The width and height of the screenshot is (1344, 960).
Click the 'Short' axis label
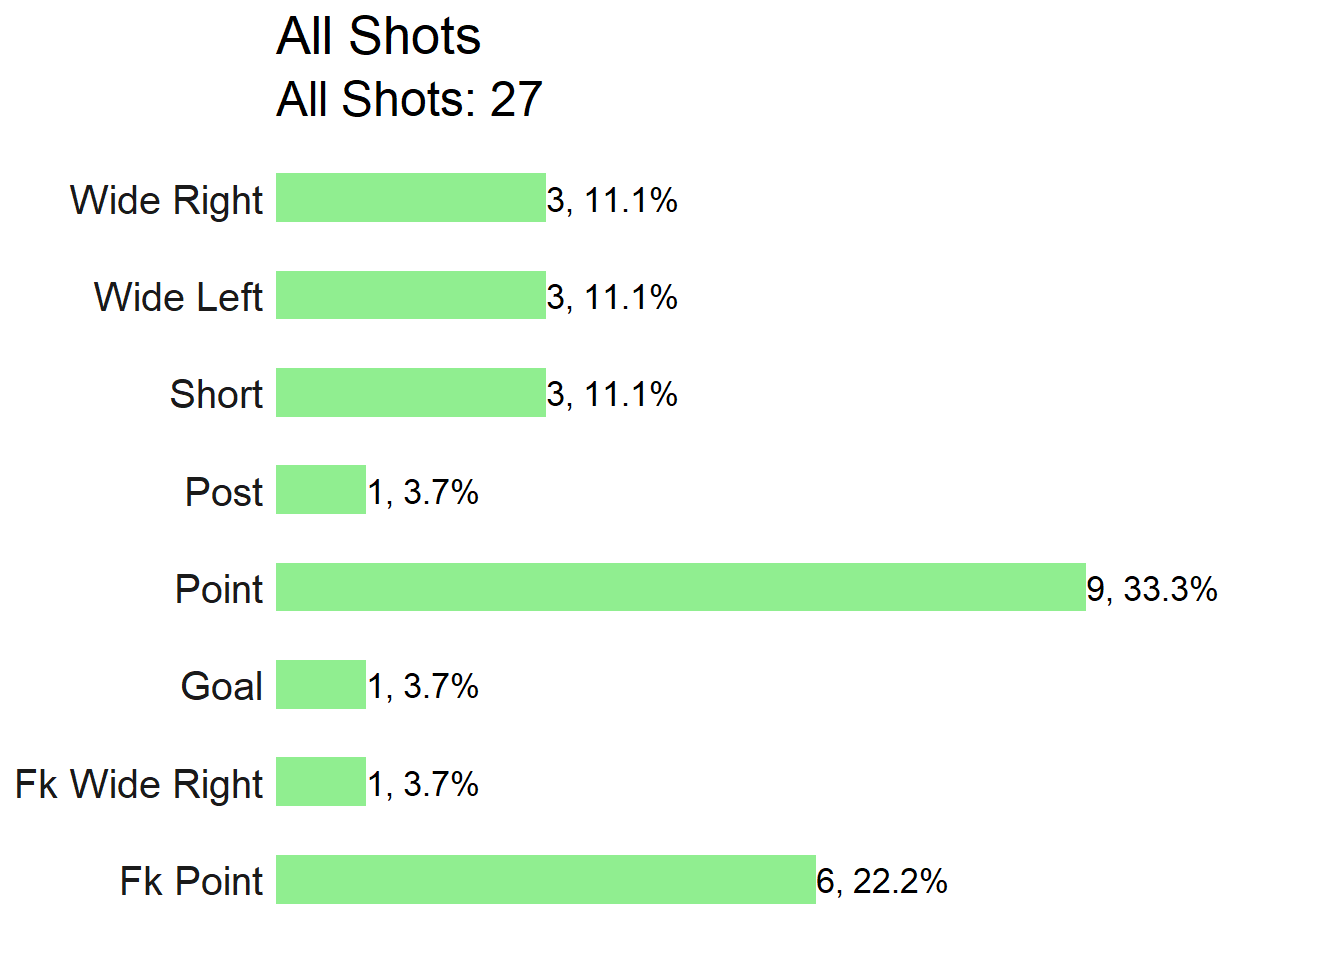pos(216,394)
